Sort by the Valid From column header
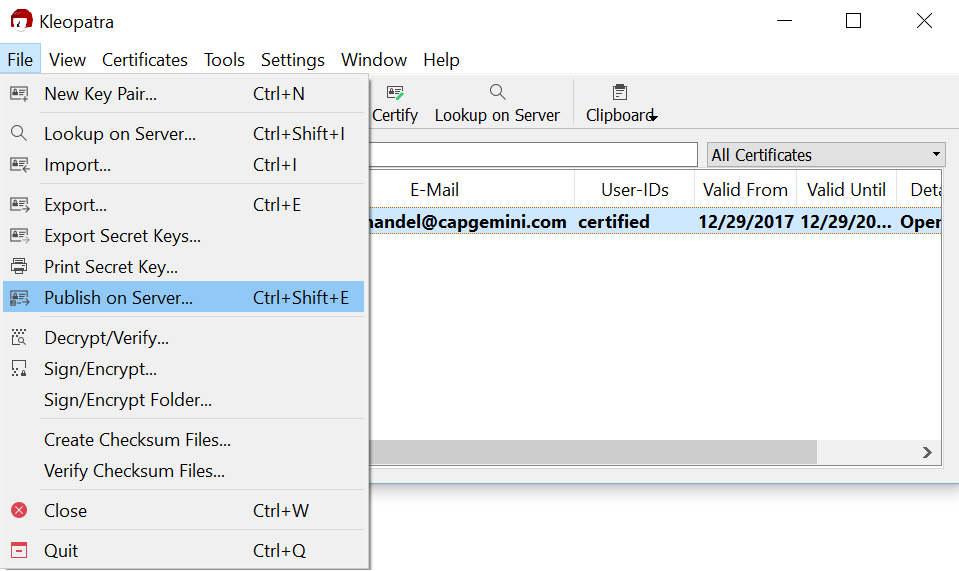The image size is (959, 571). [x=745, y=189]
